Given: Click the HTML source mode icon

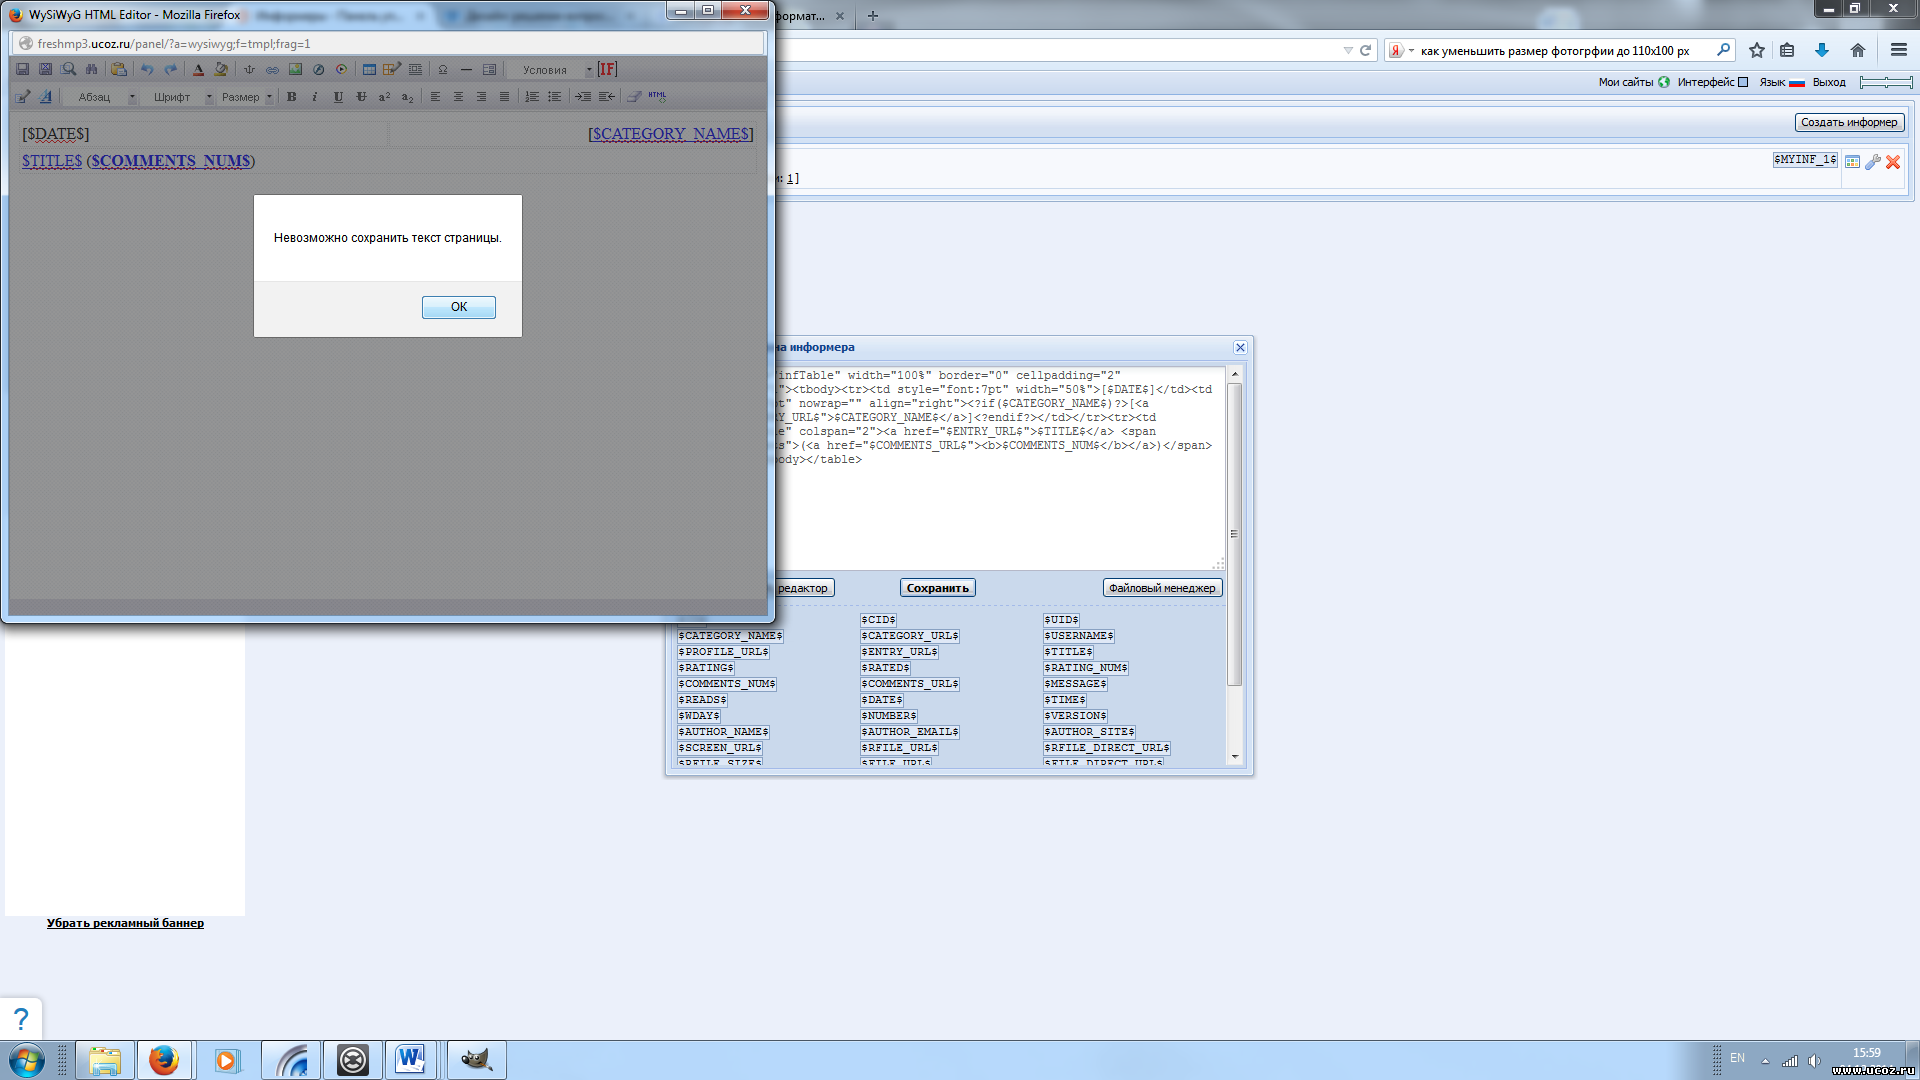Looking at the screenshot, I should click(657, 96).
